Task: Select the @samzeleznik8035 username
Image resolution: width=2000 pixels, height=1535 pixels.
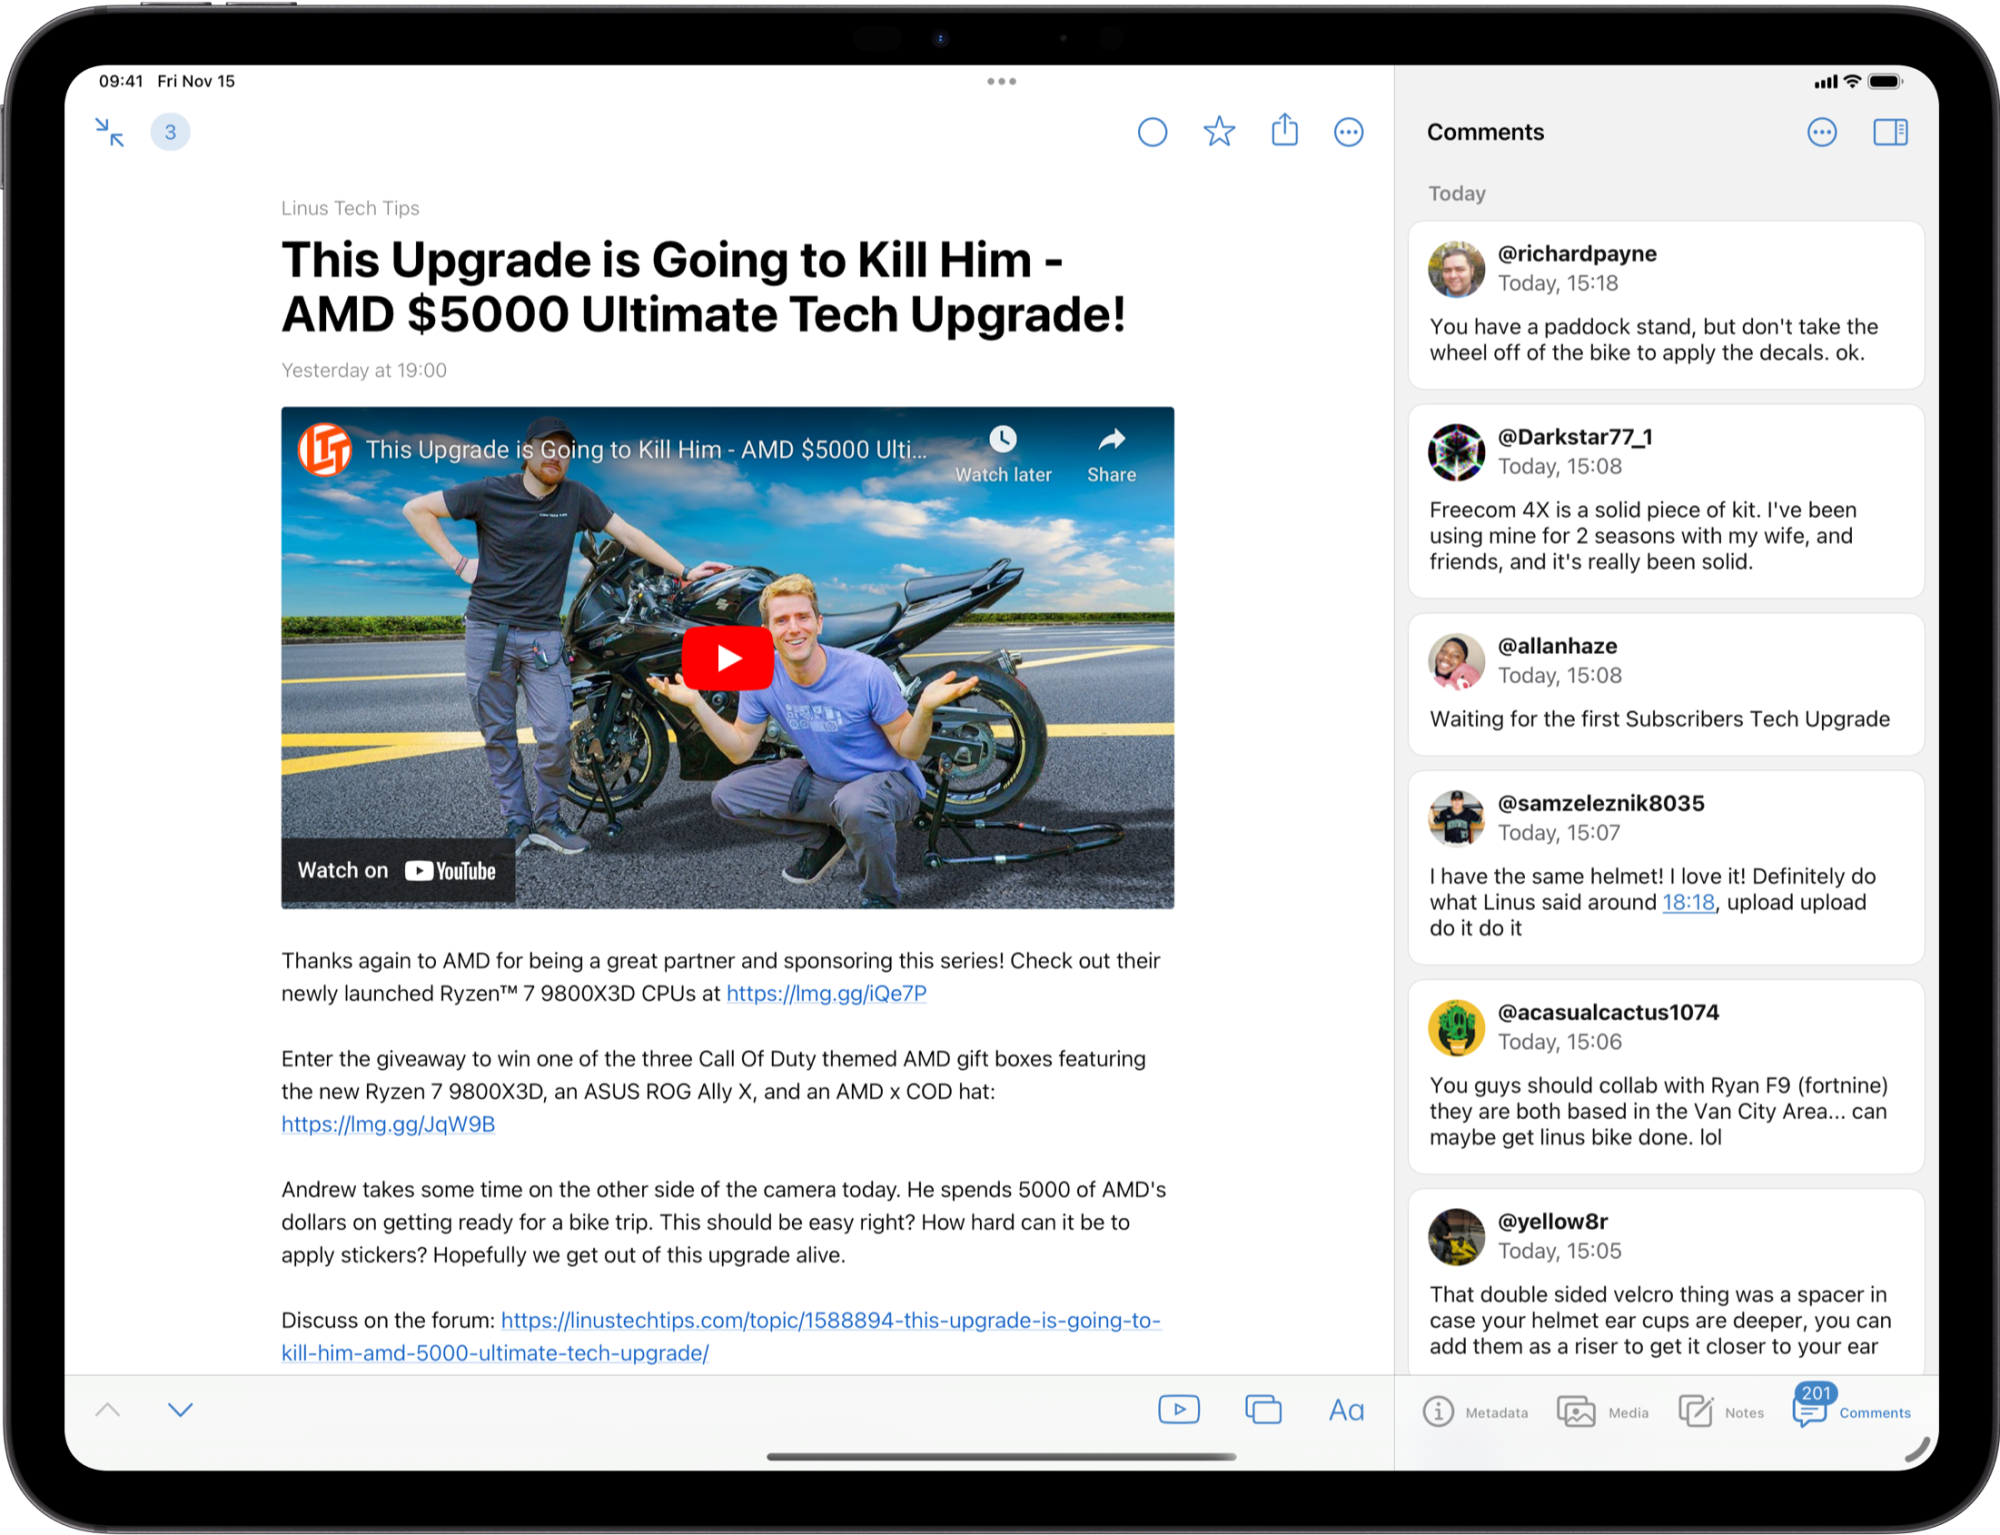Action: [1601, 803]
